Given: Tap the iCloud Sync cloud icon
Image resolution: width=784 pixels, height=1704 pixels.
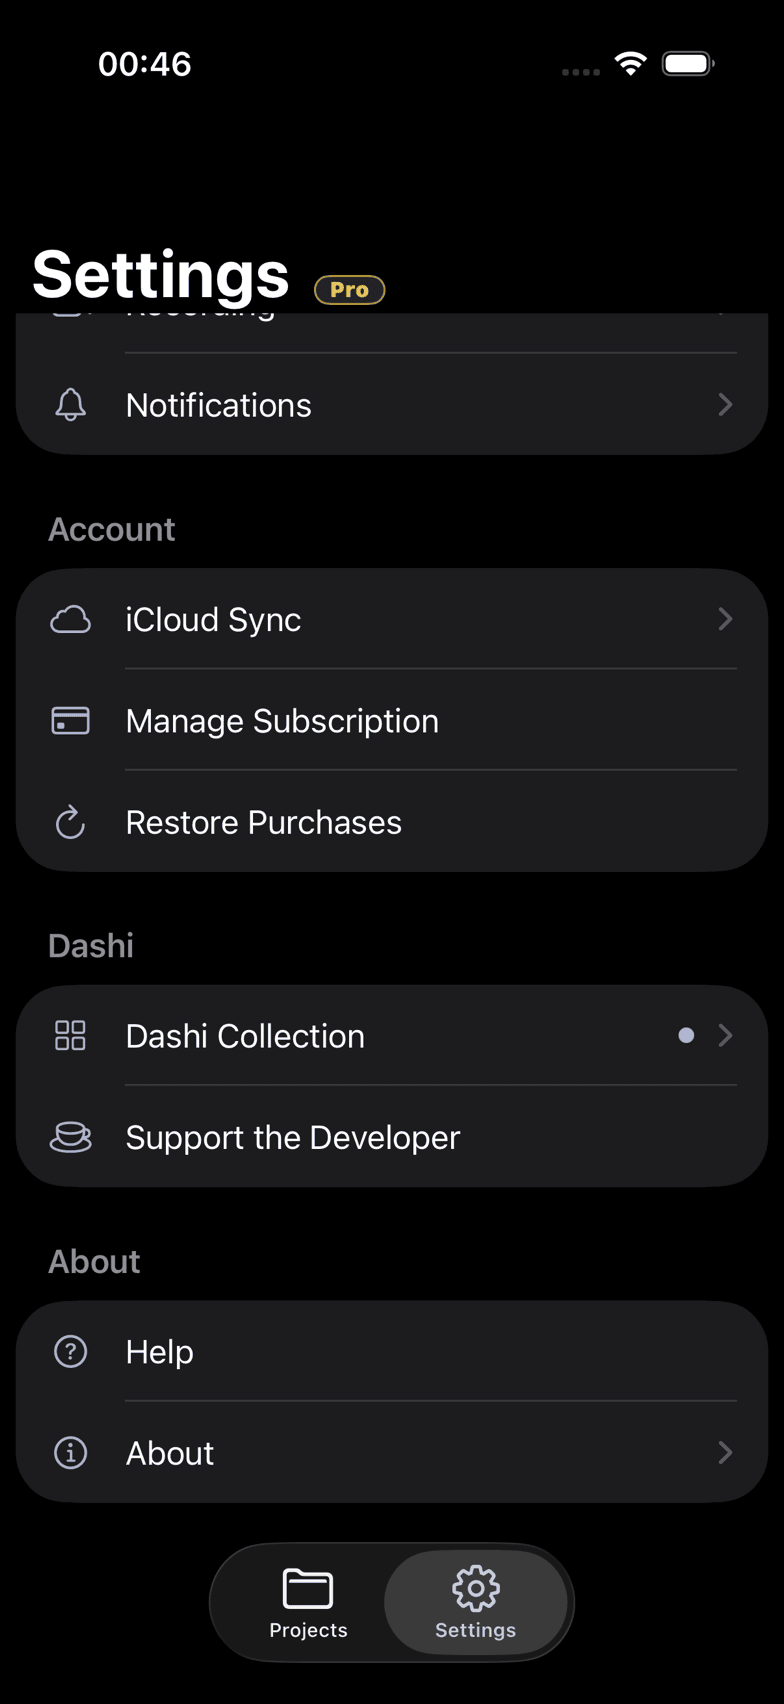Looking at the screenshot, I should (70, 620).
